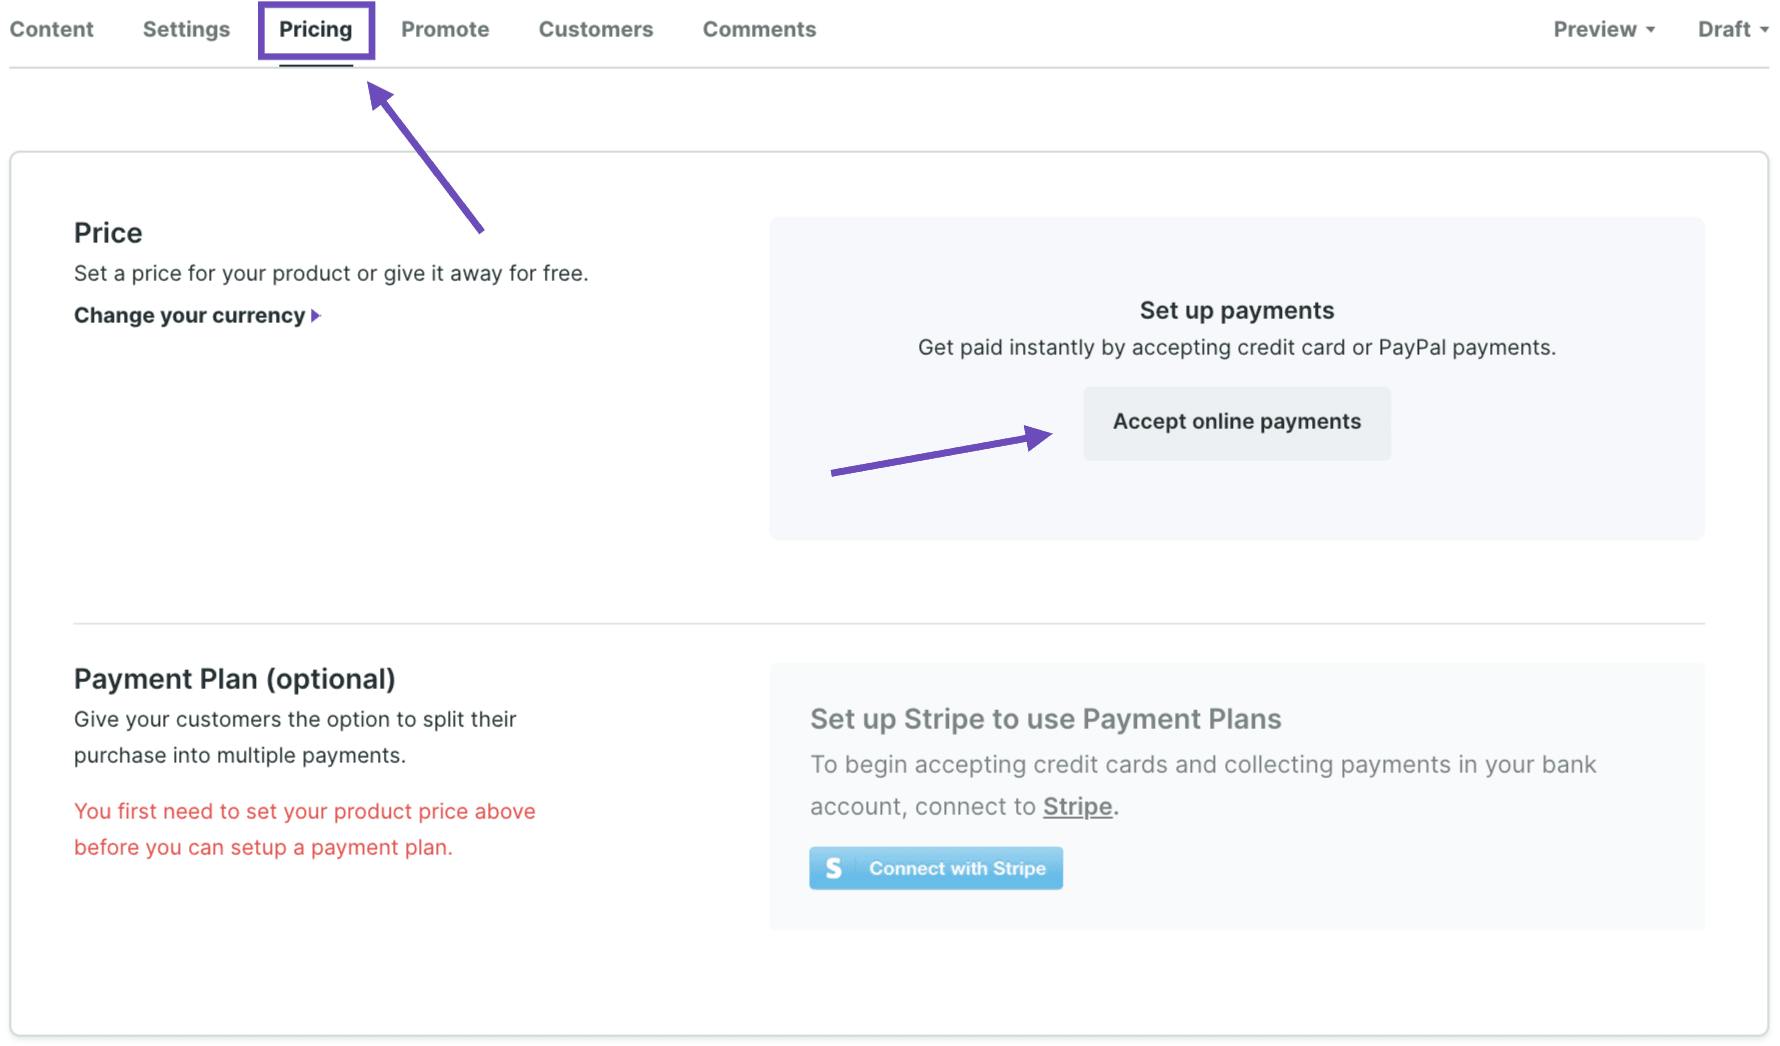Select the Pricing tab

tap(316, 29)
